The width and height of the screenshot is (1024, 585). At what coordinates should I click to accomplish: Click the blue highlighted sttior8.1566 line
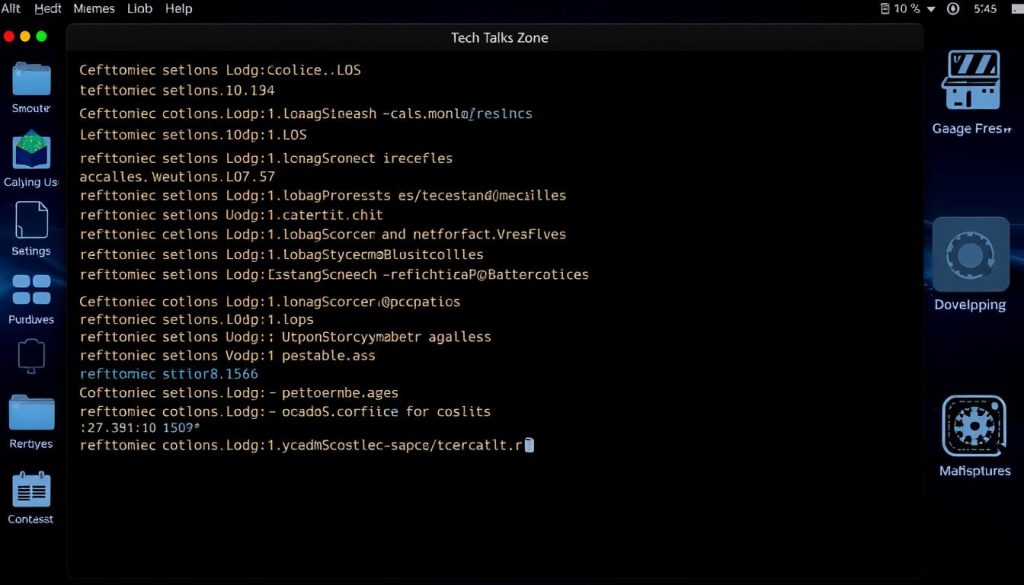[x=168, y=374]
